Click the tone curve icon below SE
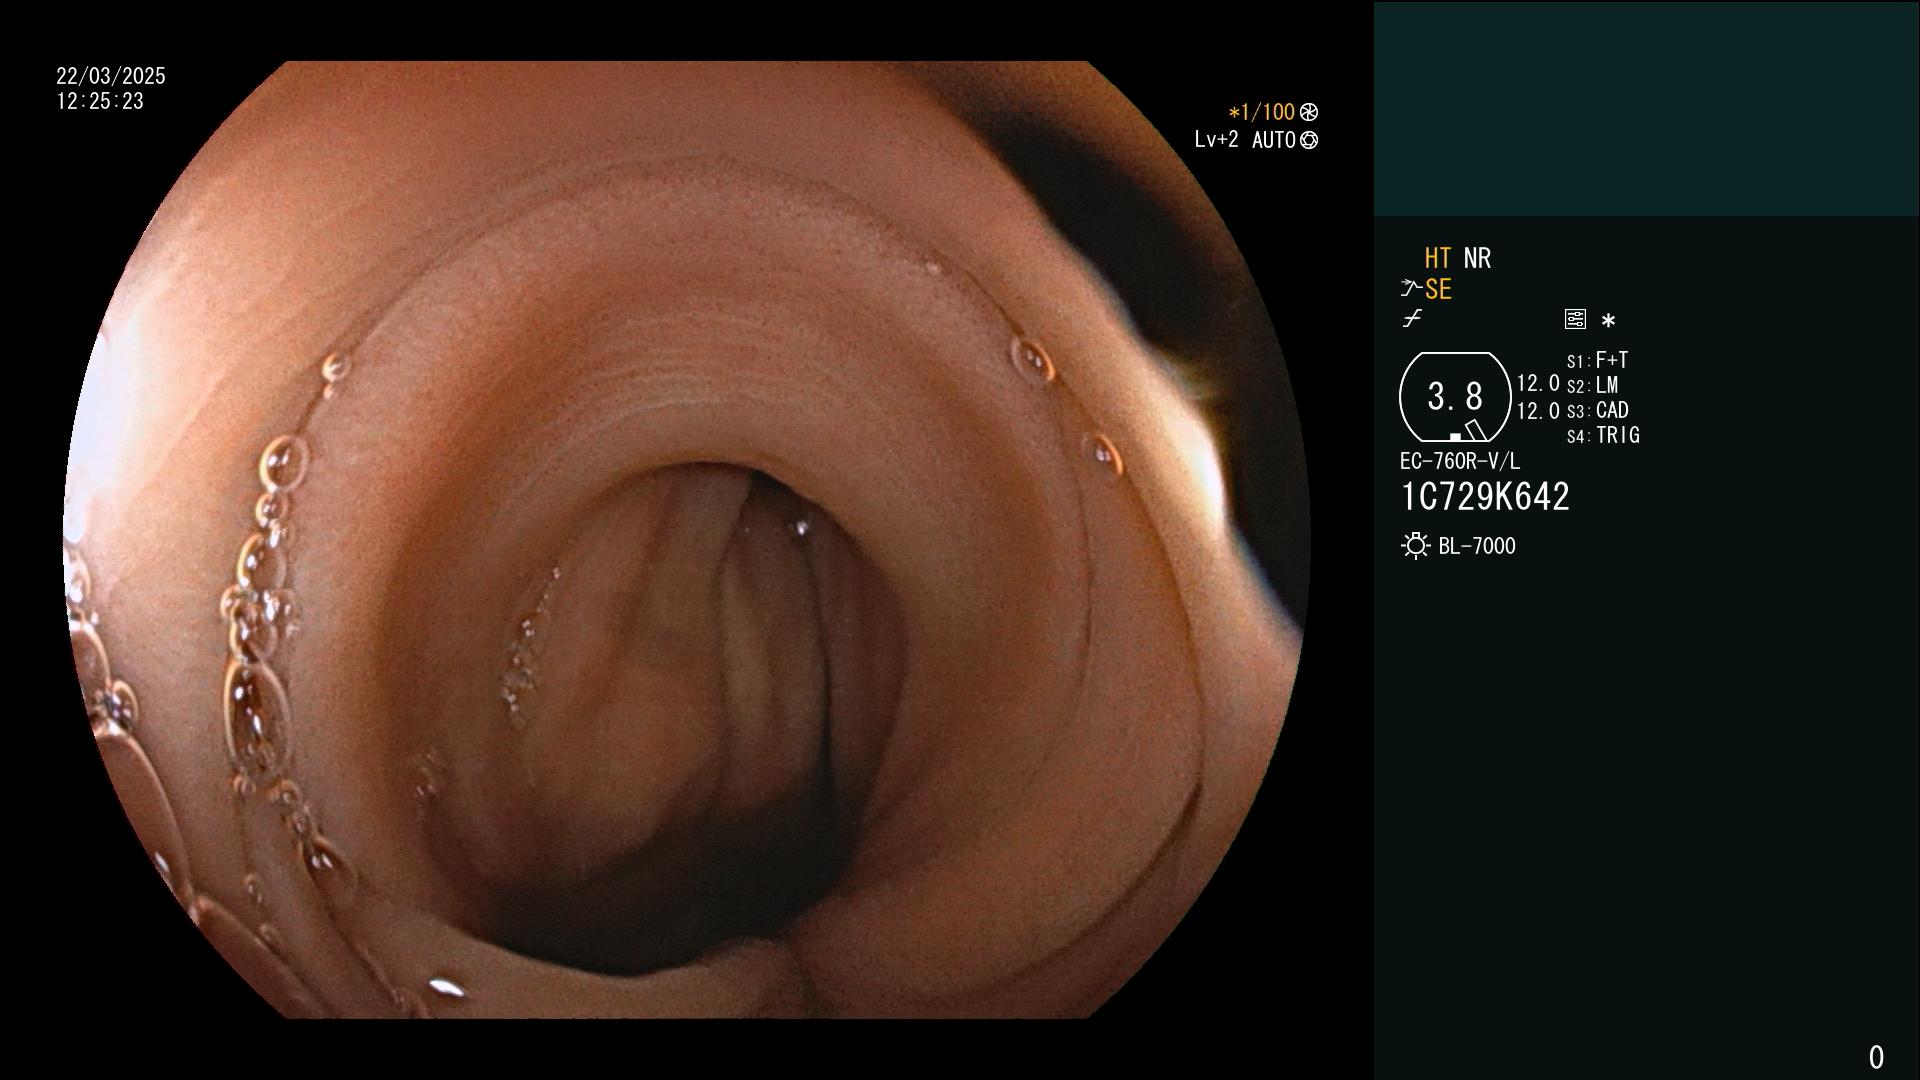Screen dimensions: 1920x1080 pyautogui.click(x=1412, y=319)
